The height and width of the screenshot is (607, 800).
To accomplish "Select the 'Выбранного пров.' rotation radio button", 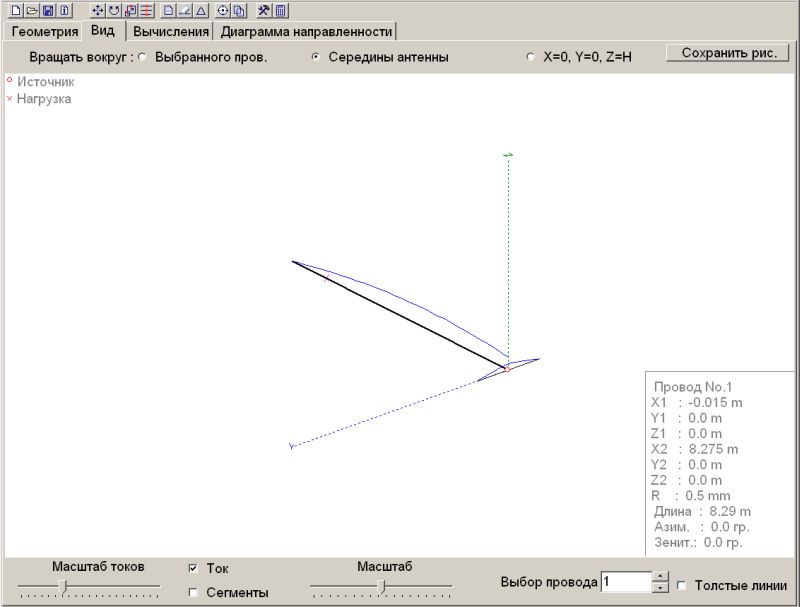I will tap(141, 57).
